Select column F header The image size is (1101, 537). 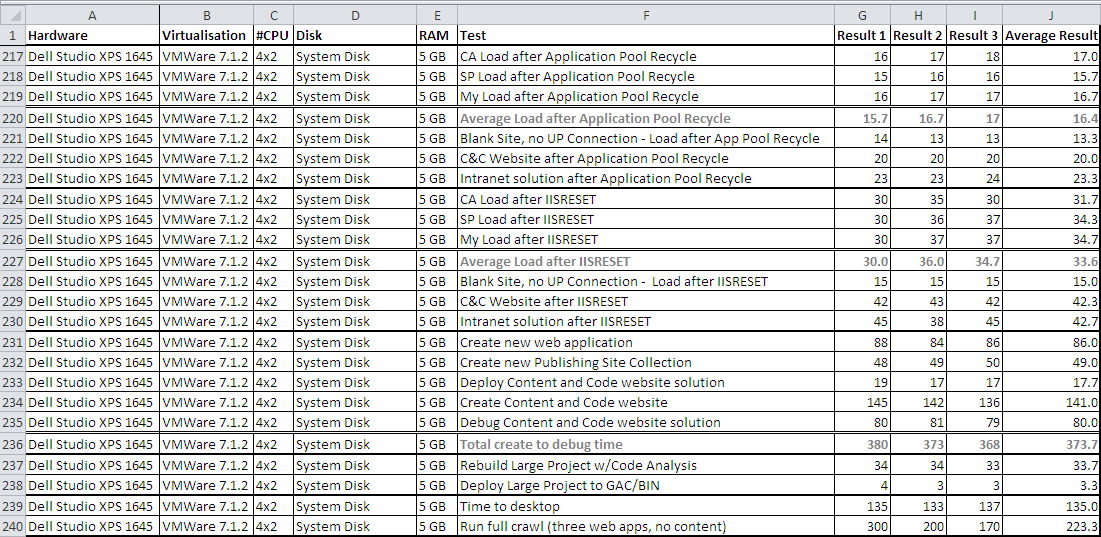pos(645,15)
